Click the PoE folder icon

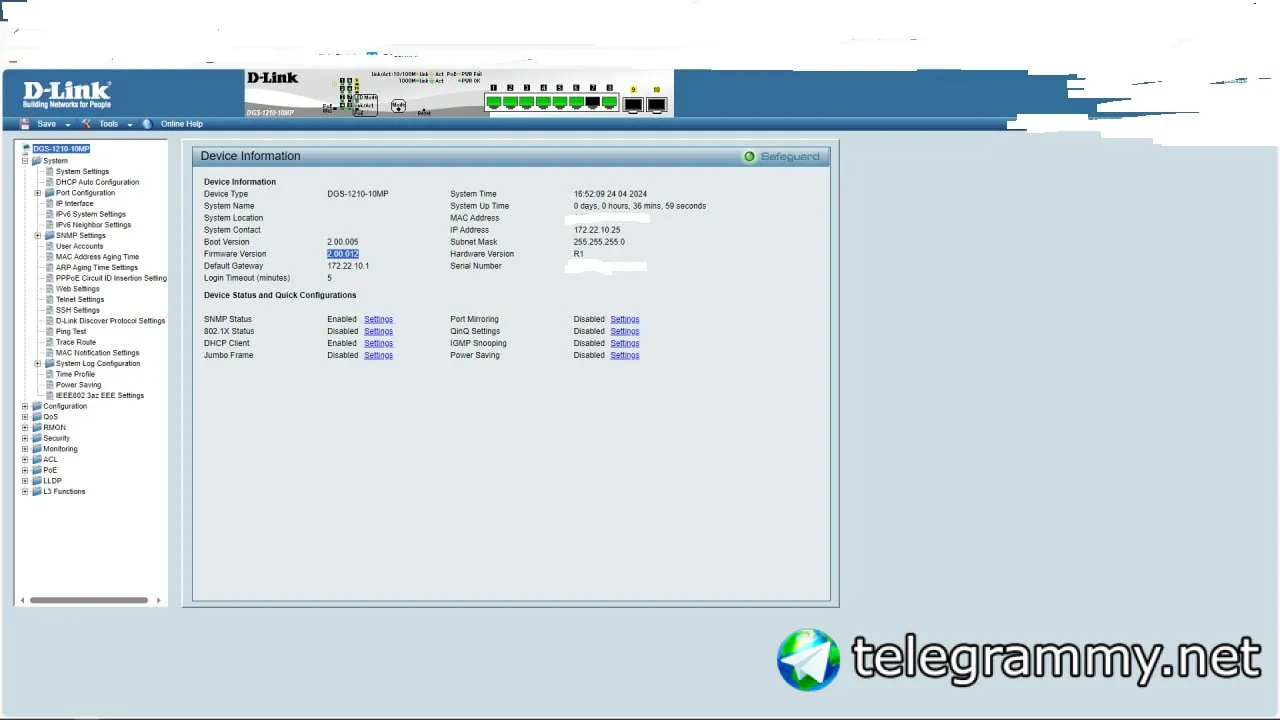(x=37, y=470)
